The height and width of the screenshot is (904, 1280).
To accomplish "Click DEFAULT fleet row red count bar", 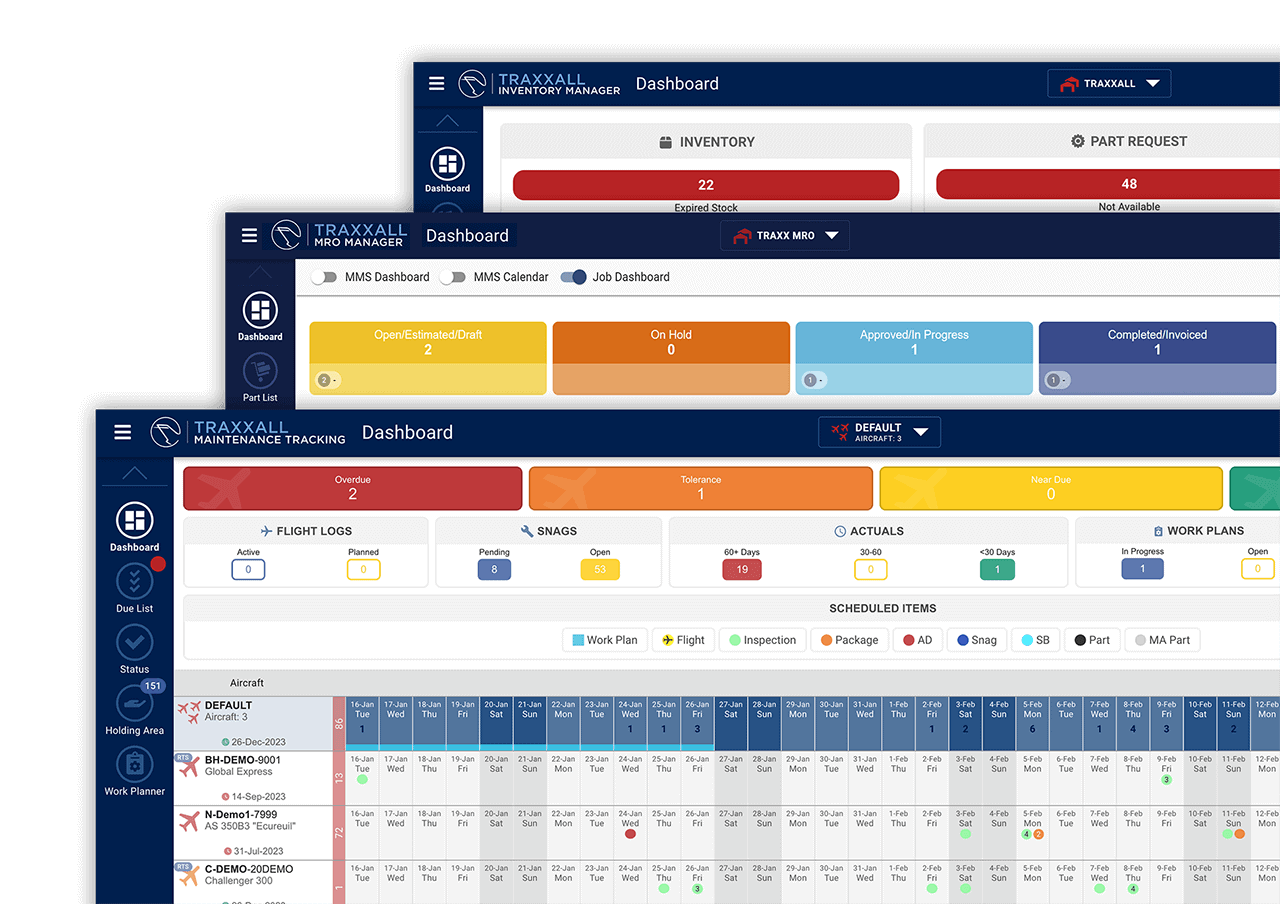I will (x=339, y=724).
